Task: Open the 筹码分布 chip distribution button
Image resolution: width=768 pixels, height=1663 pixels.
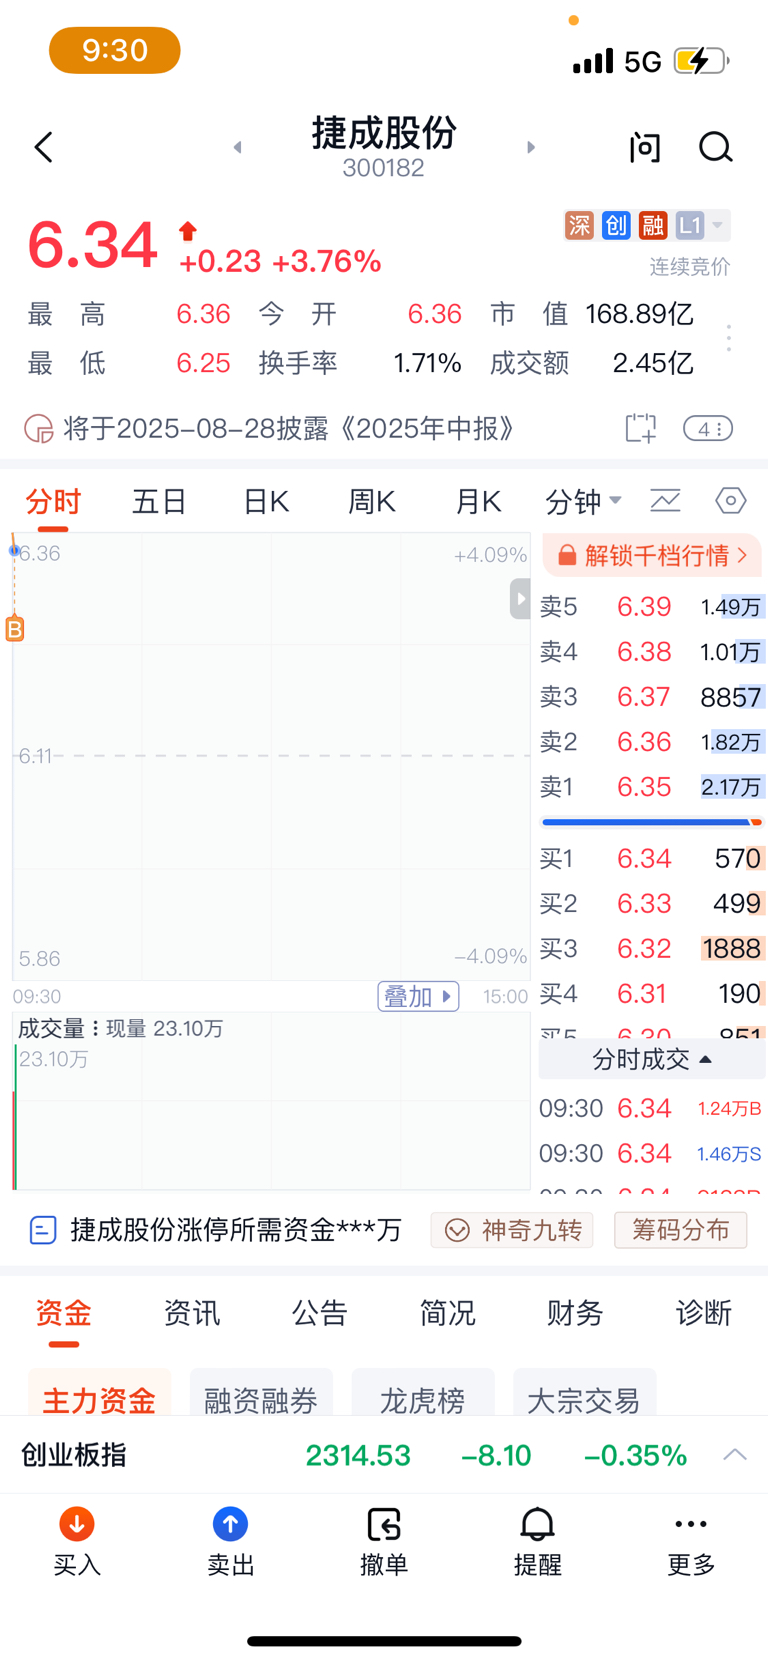Action: (x=680, y=1230)
